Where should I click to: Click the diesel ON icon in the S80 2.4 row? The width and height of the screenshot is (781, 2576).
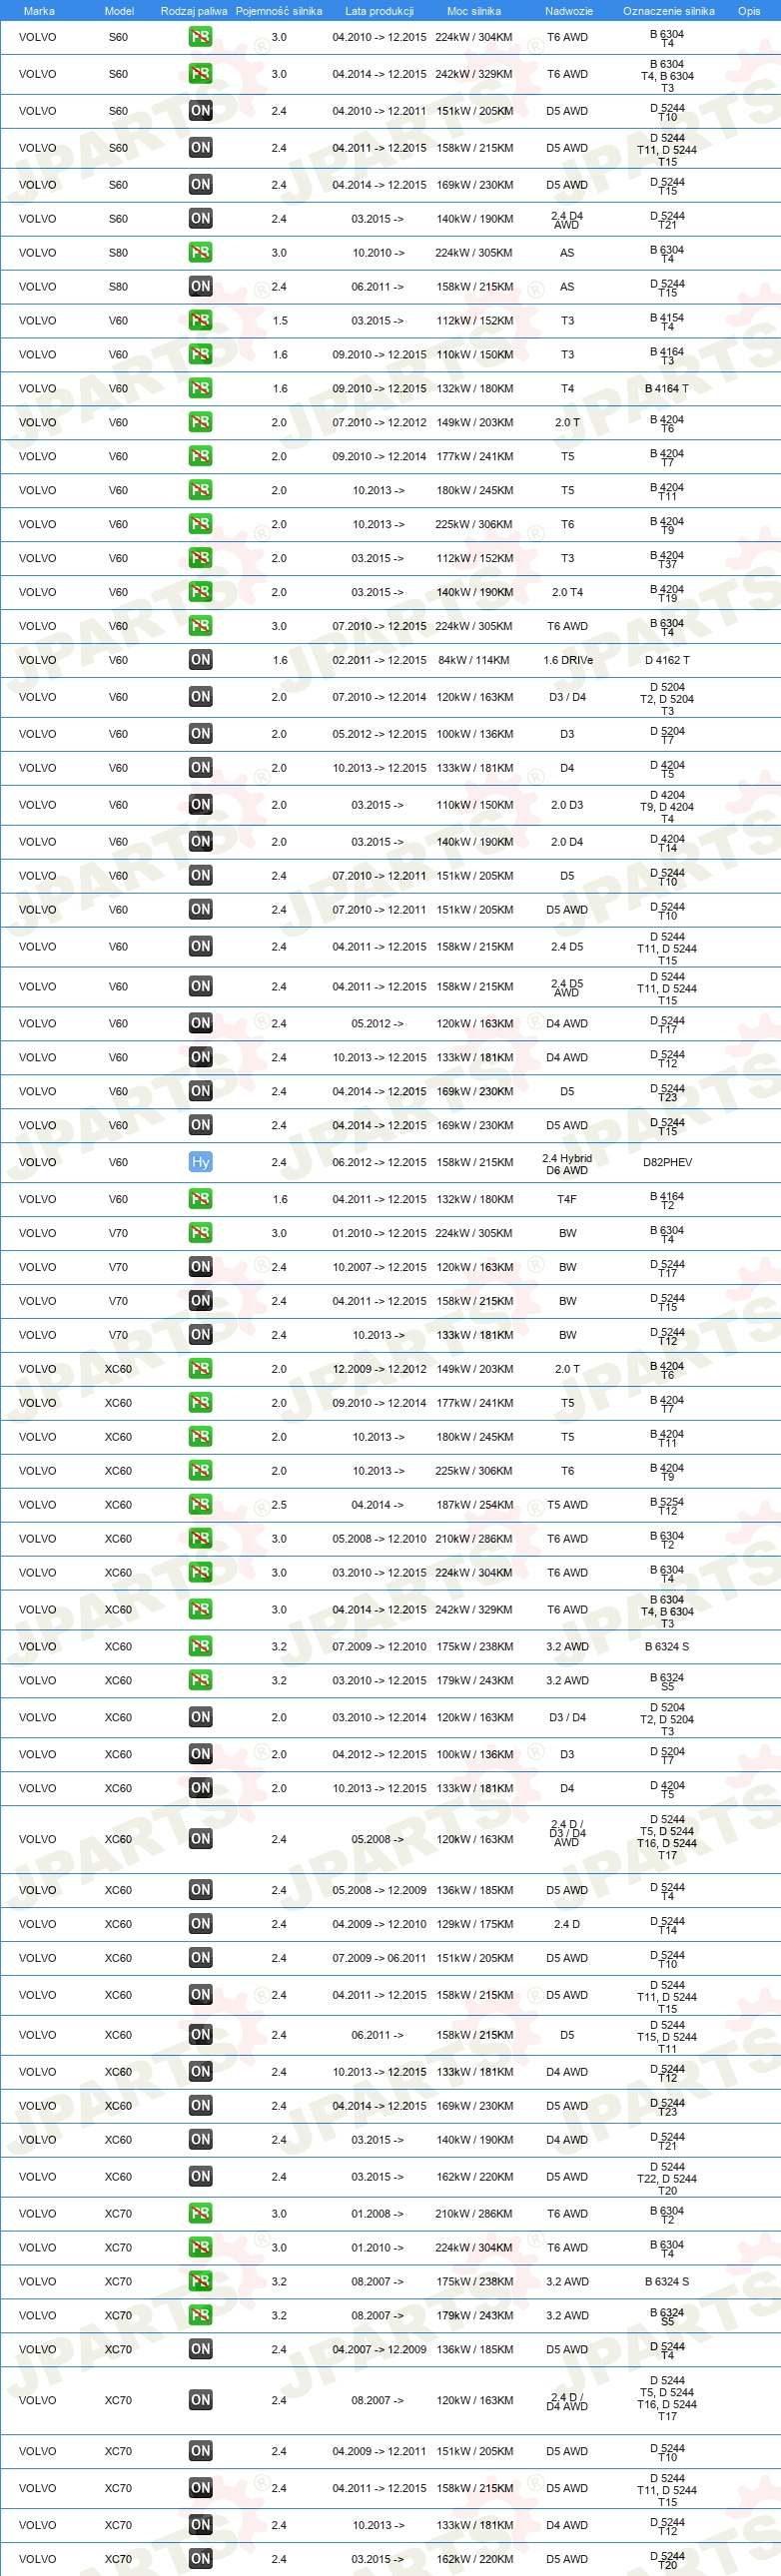200,287
